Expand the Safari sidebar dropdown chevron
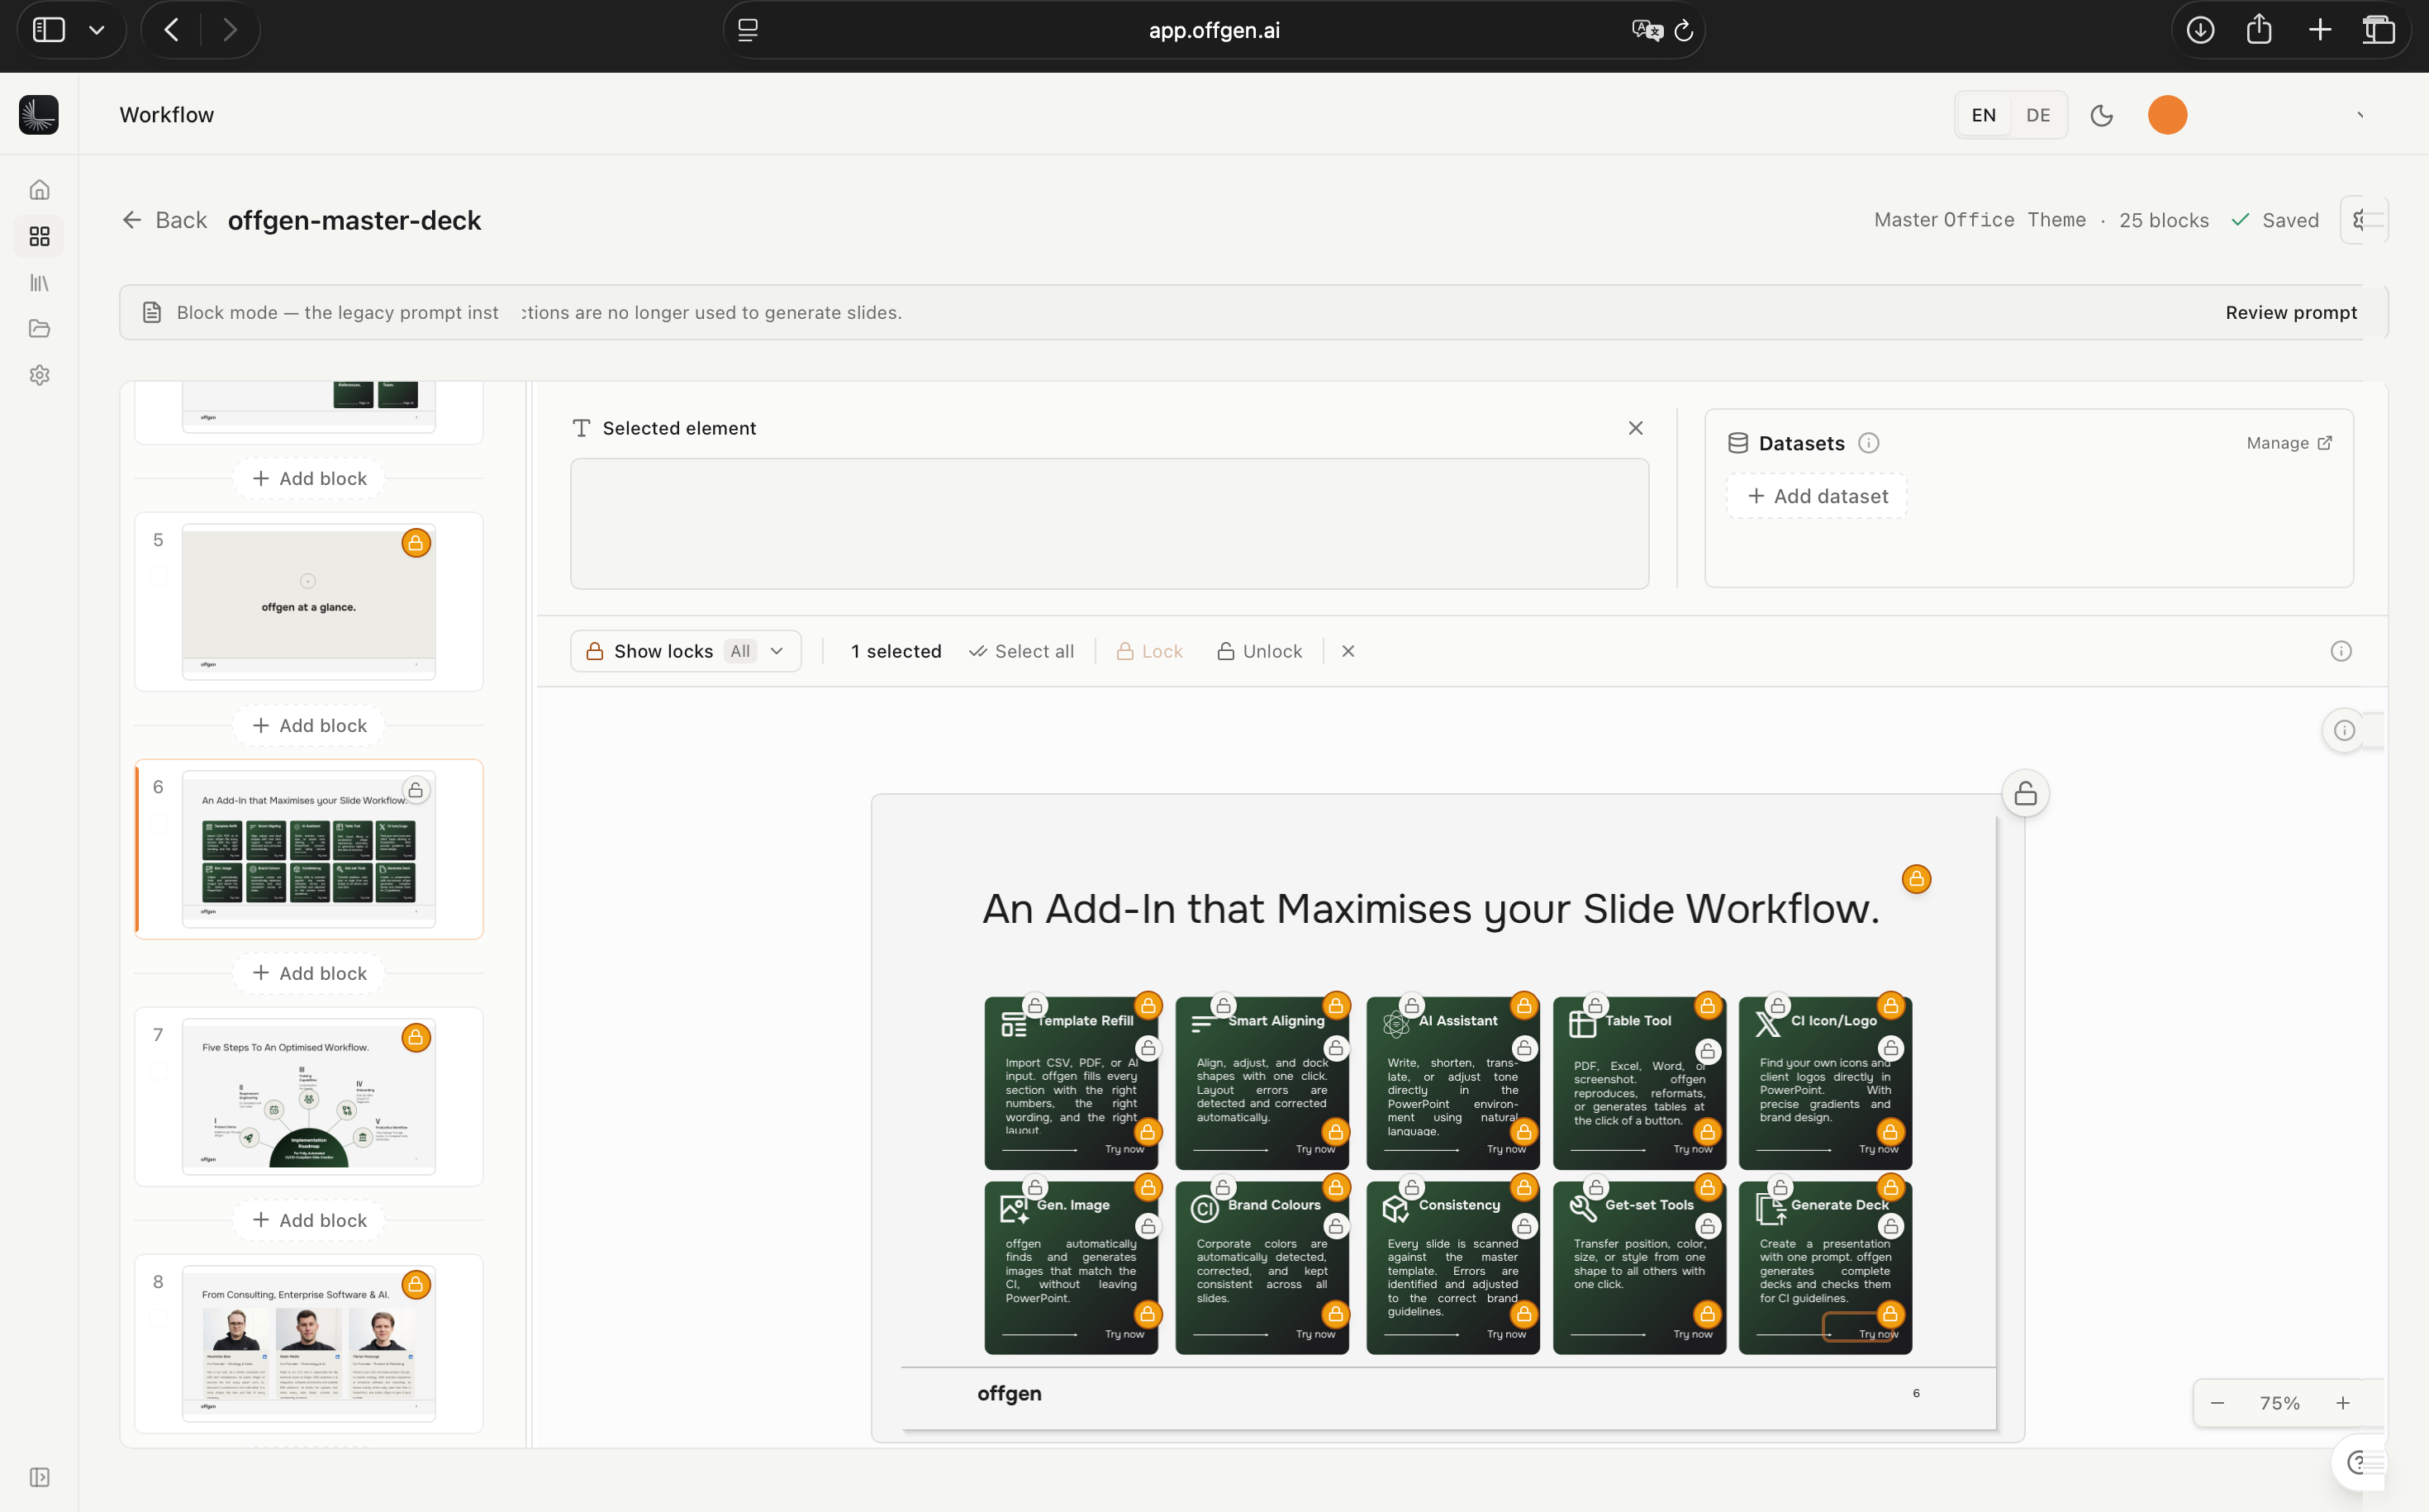Viewport: 2429px width, 1512px height. [97, 30]
